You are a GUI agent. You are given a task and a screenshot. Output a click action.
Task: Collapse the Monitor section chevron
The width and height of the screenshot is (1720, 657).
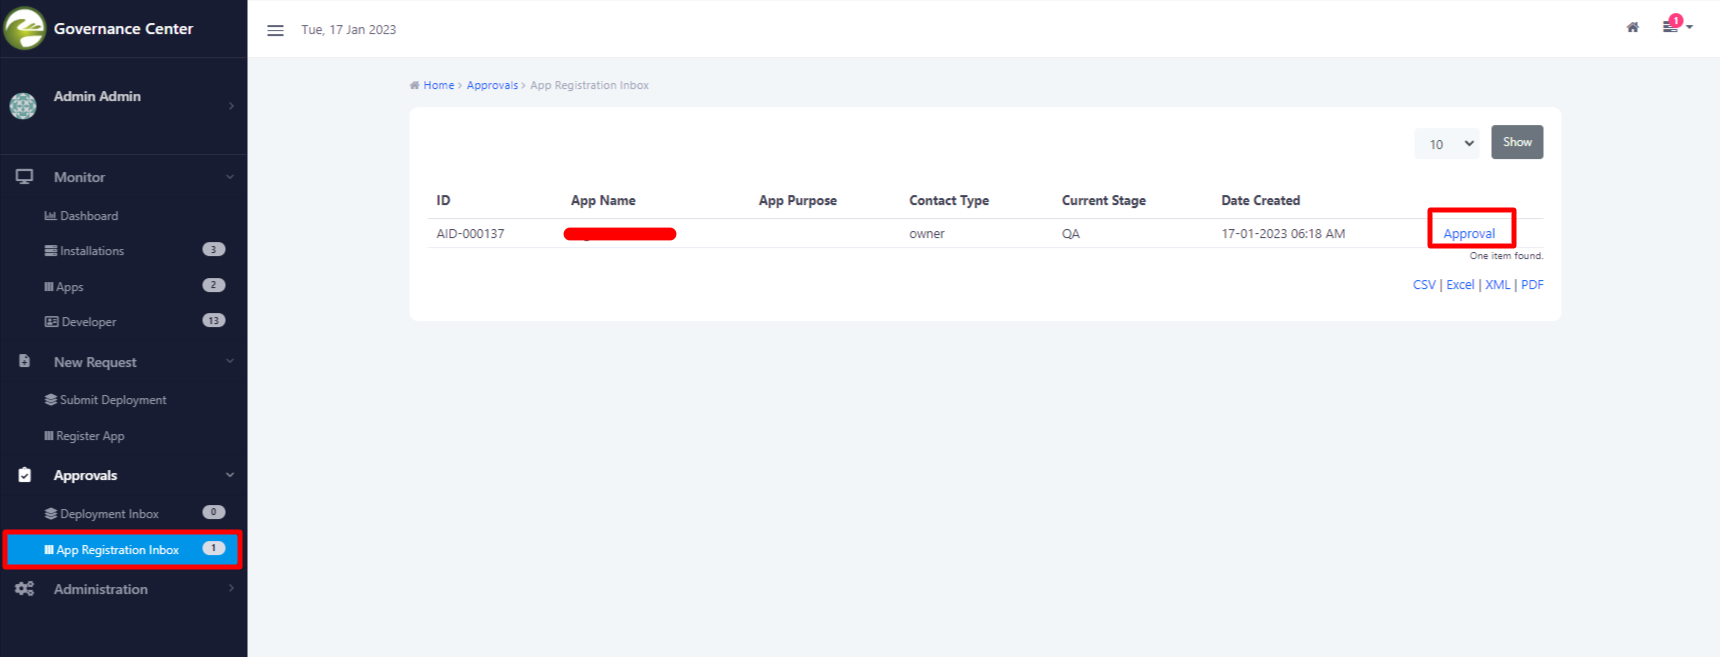pyautogui.click(x=230, y=177)
